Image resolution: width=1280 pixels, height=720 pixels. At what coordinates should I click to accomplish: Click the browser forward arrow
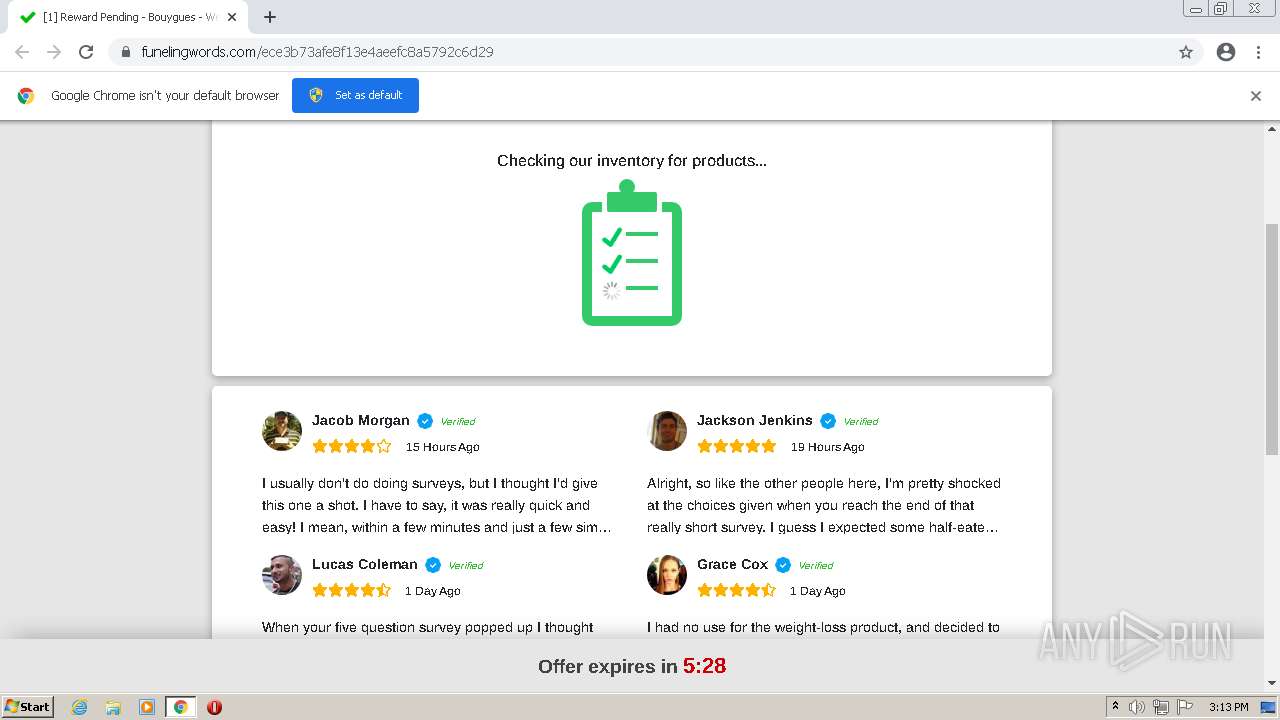tap(54, 52)
